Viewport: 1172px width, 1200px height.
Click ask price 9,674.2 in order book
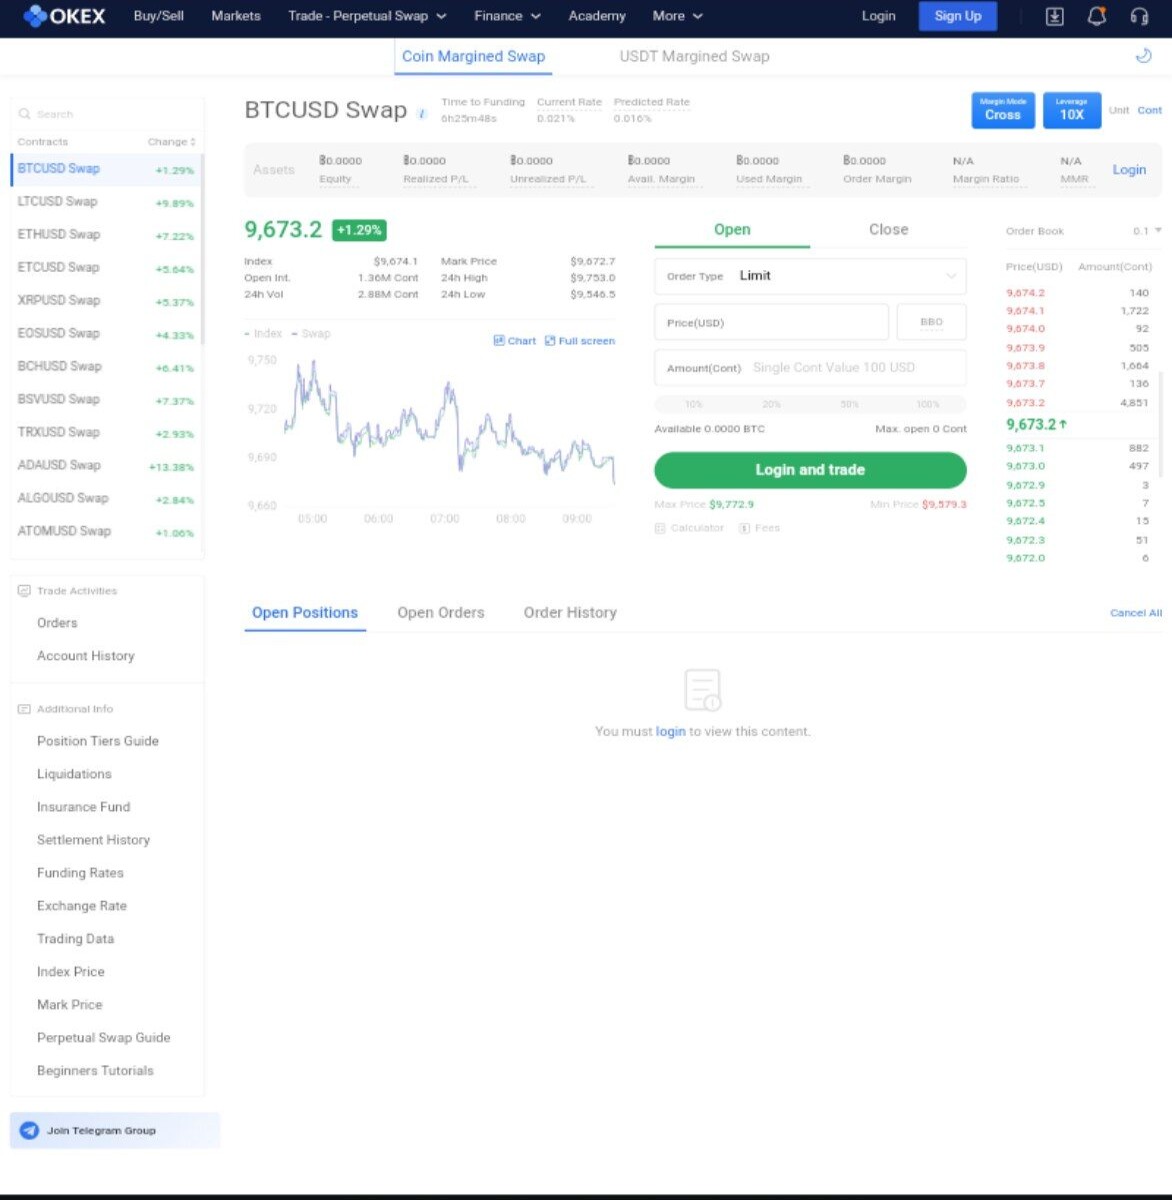(x=1025, y=293)
